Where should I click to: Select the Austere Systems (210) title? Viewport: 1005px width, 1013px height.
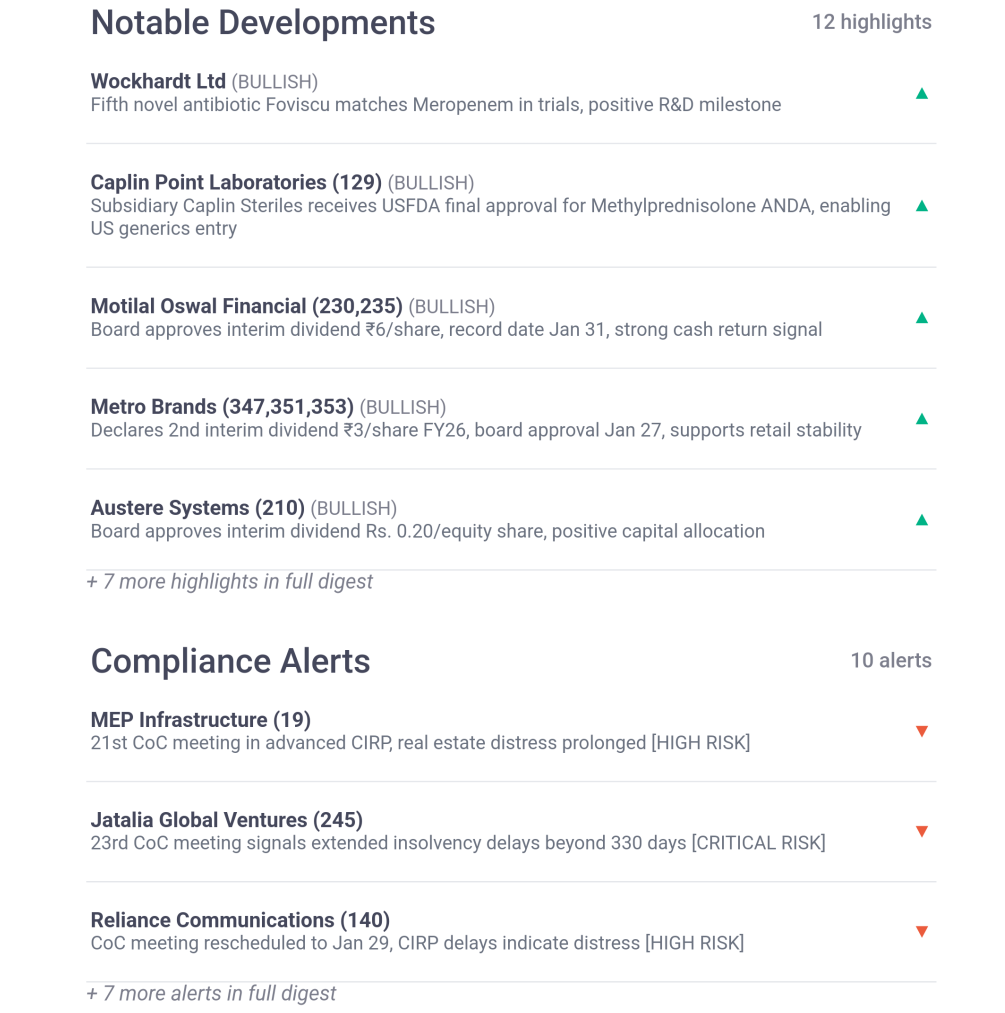click(198, 508)
